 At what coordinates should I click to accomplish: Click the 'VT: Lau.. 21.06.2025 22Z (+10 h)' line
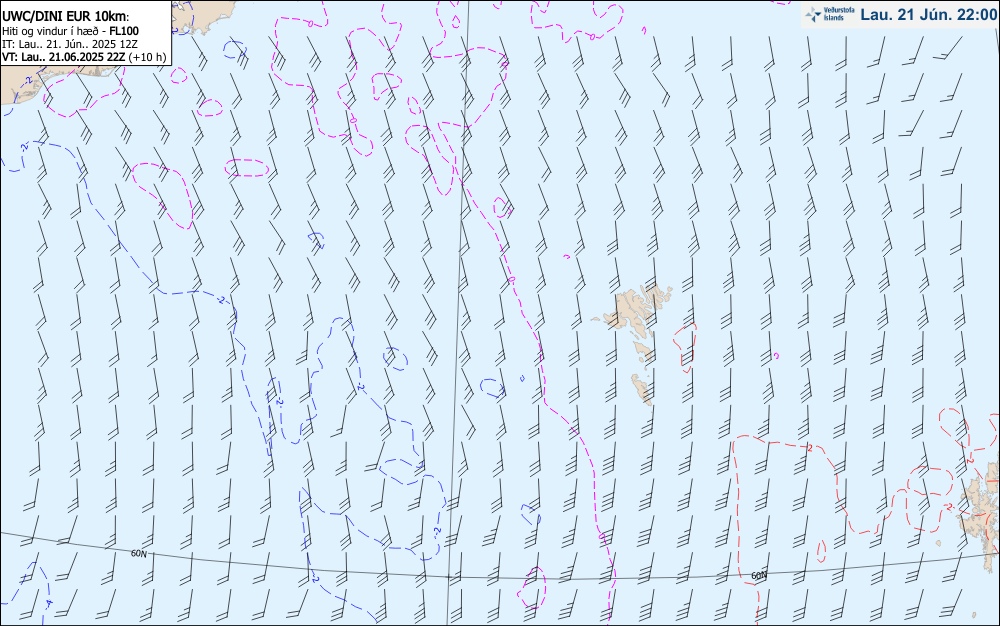(84, 57)
